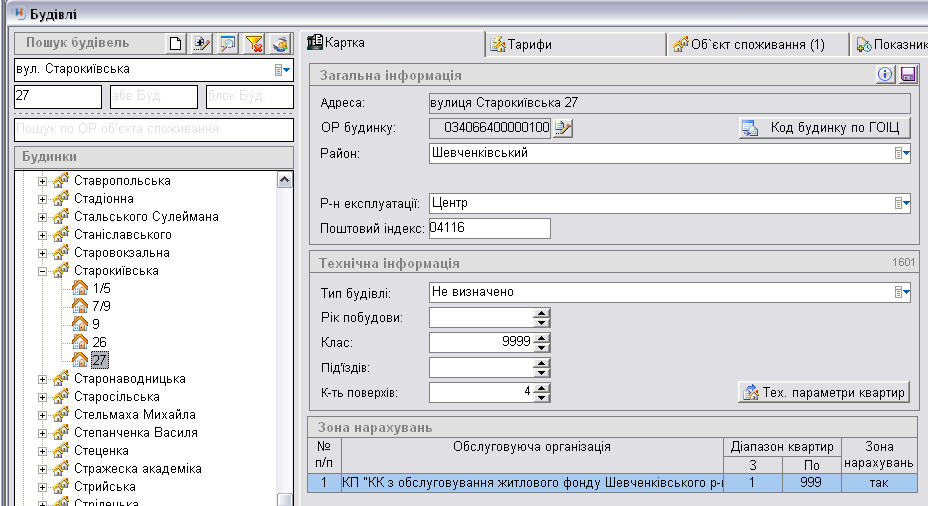Click the blue info icon

(x=885, y=75)
